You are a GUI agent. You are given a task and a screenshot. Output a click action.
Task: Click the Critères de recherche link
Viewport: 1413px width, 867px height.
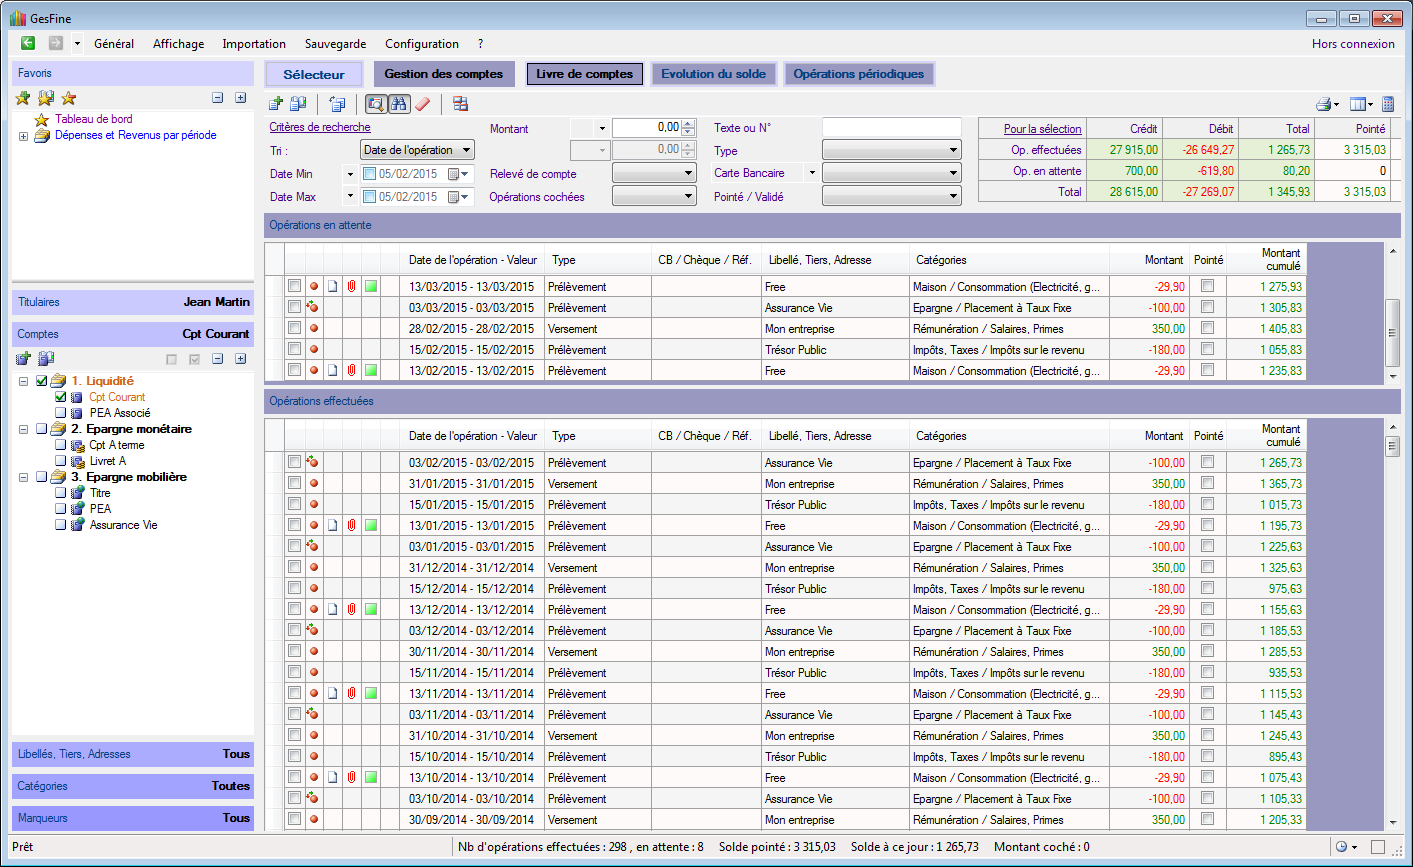click(320, 127)
